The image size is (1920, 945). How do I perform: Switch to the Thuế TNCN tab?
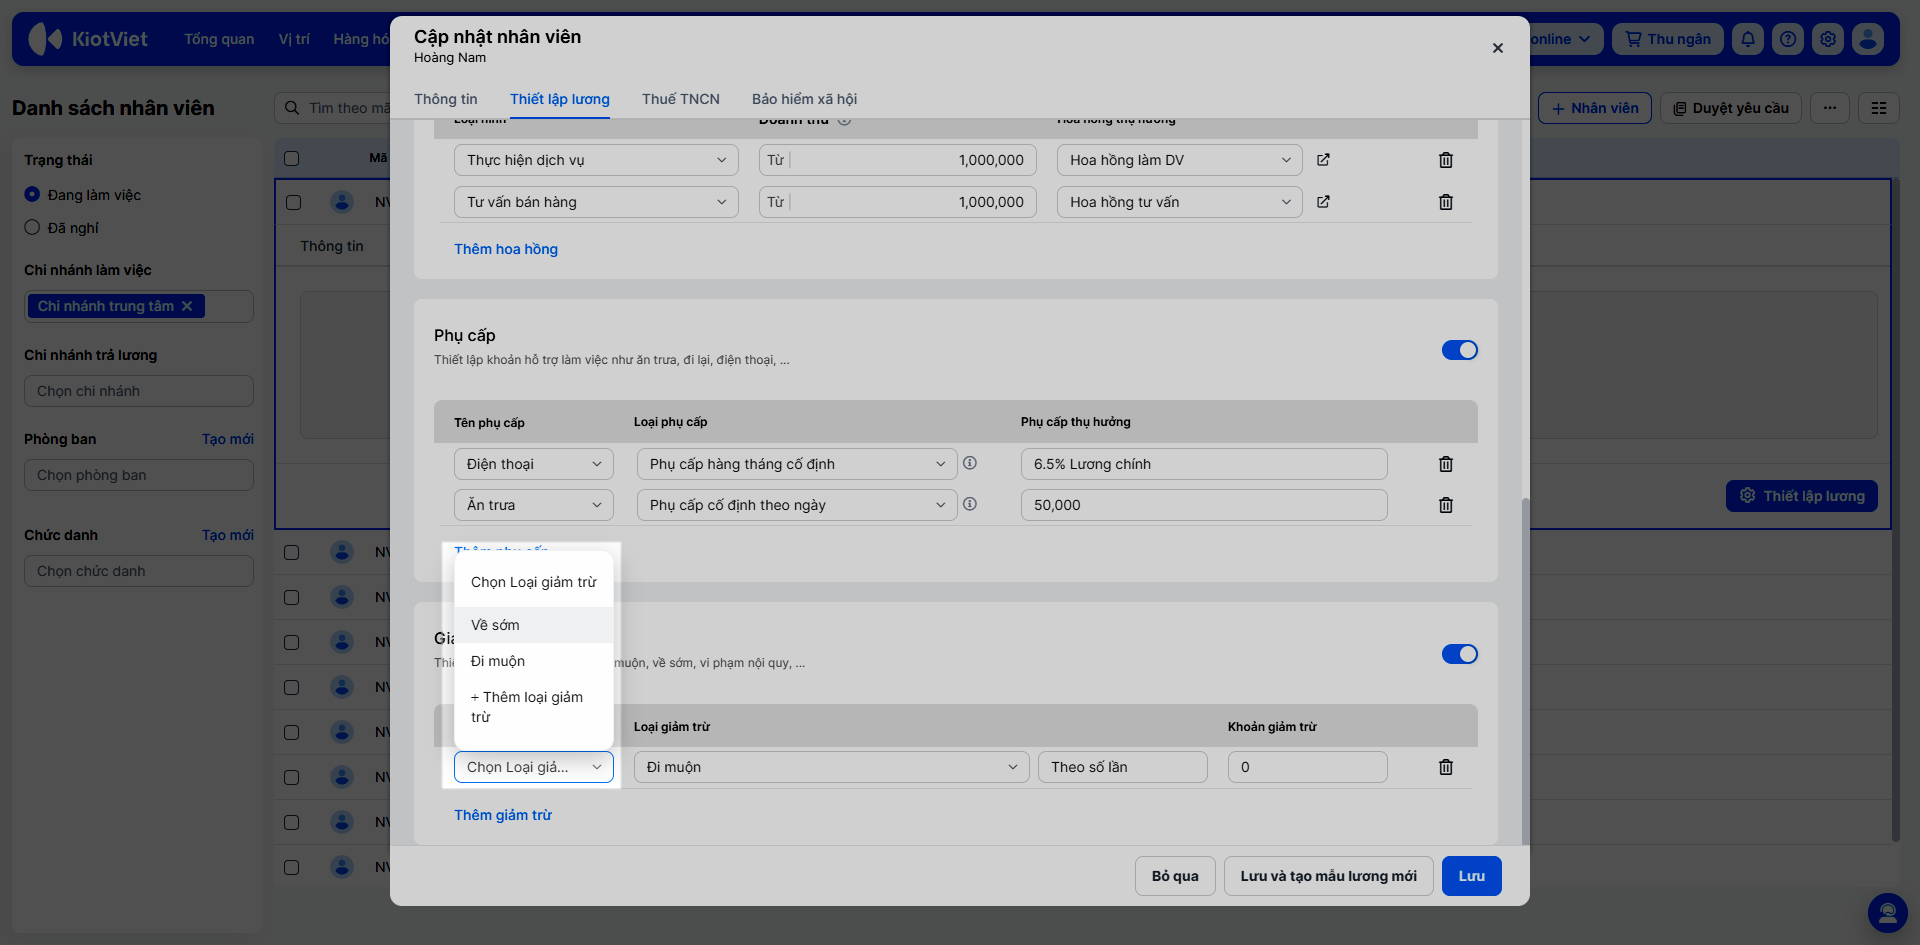(681, 99)
